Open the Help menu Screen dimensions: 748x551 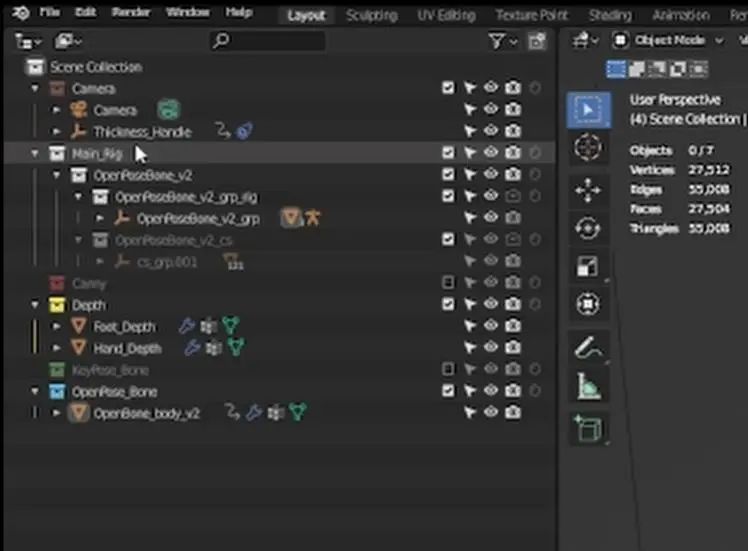coord(239,12)
